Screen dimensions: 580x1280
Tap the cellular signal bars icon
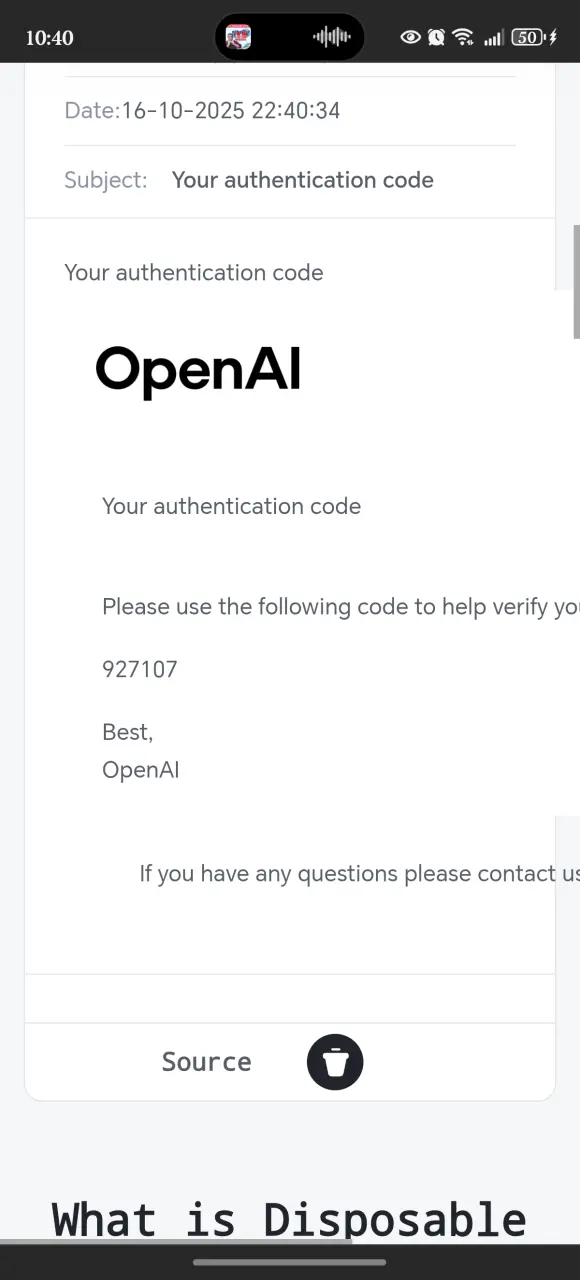tap(493, 38)
